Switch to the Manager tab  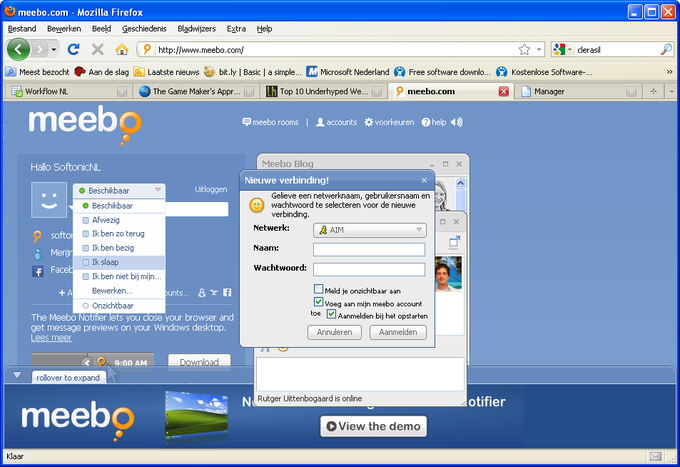579,91
